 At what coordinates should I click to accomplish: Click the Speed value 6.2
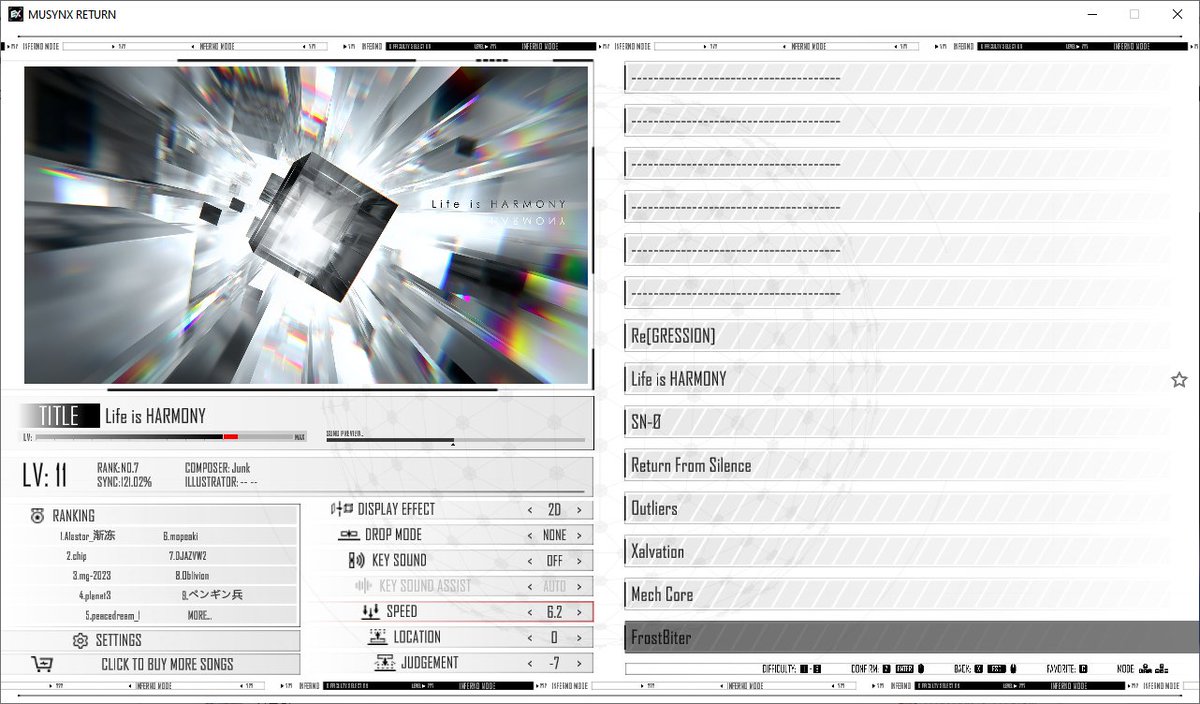point(554,612)
